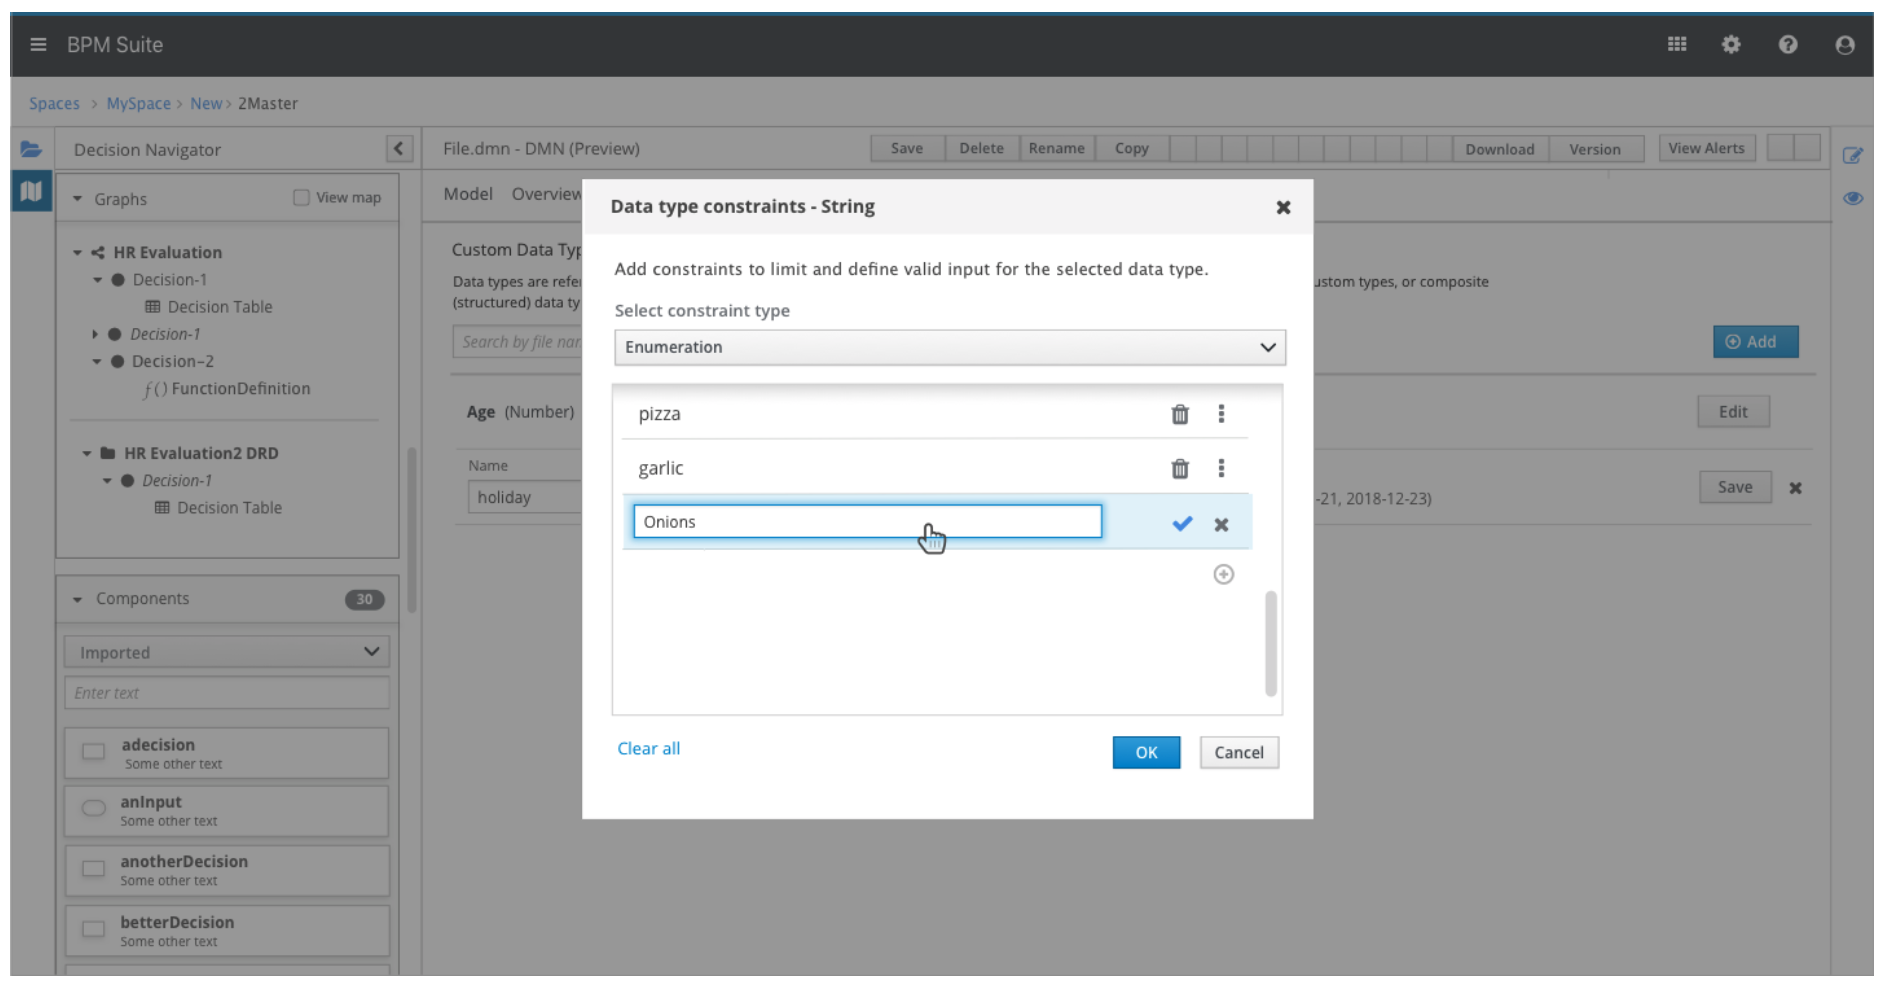
Task: Confirm the Onions entry with checkmark
Action: pos(1182,523)
